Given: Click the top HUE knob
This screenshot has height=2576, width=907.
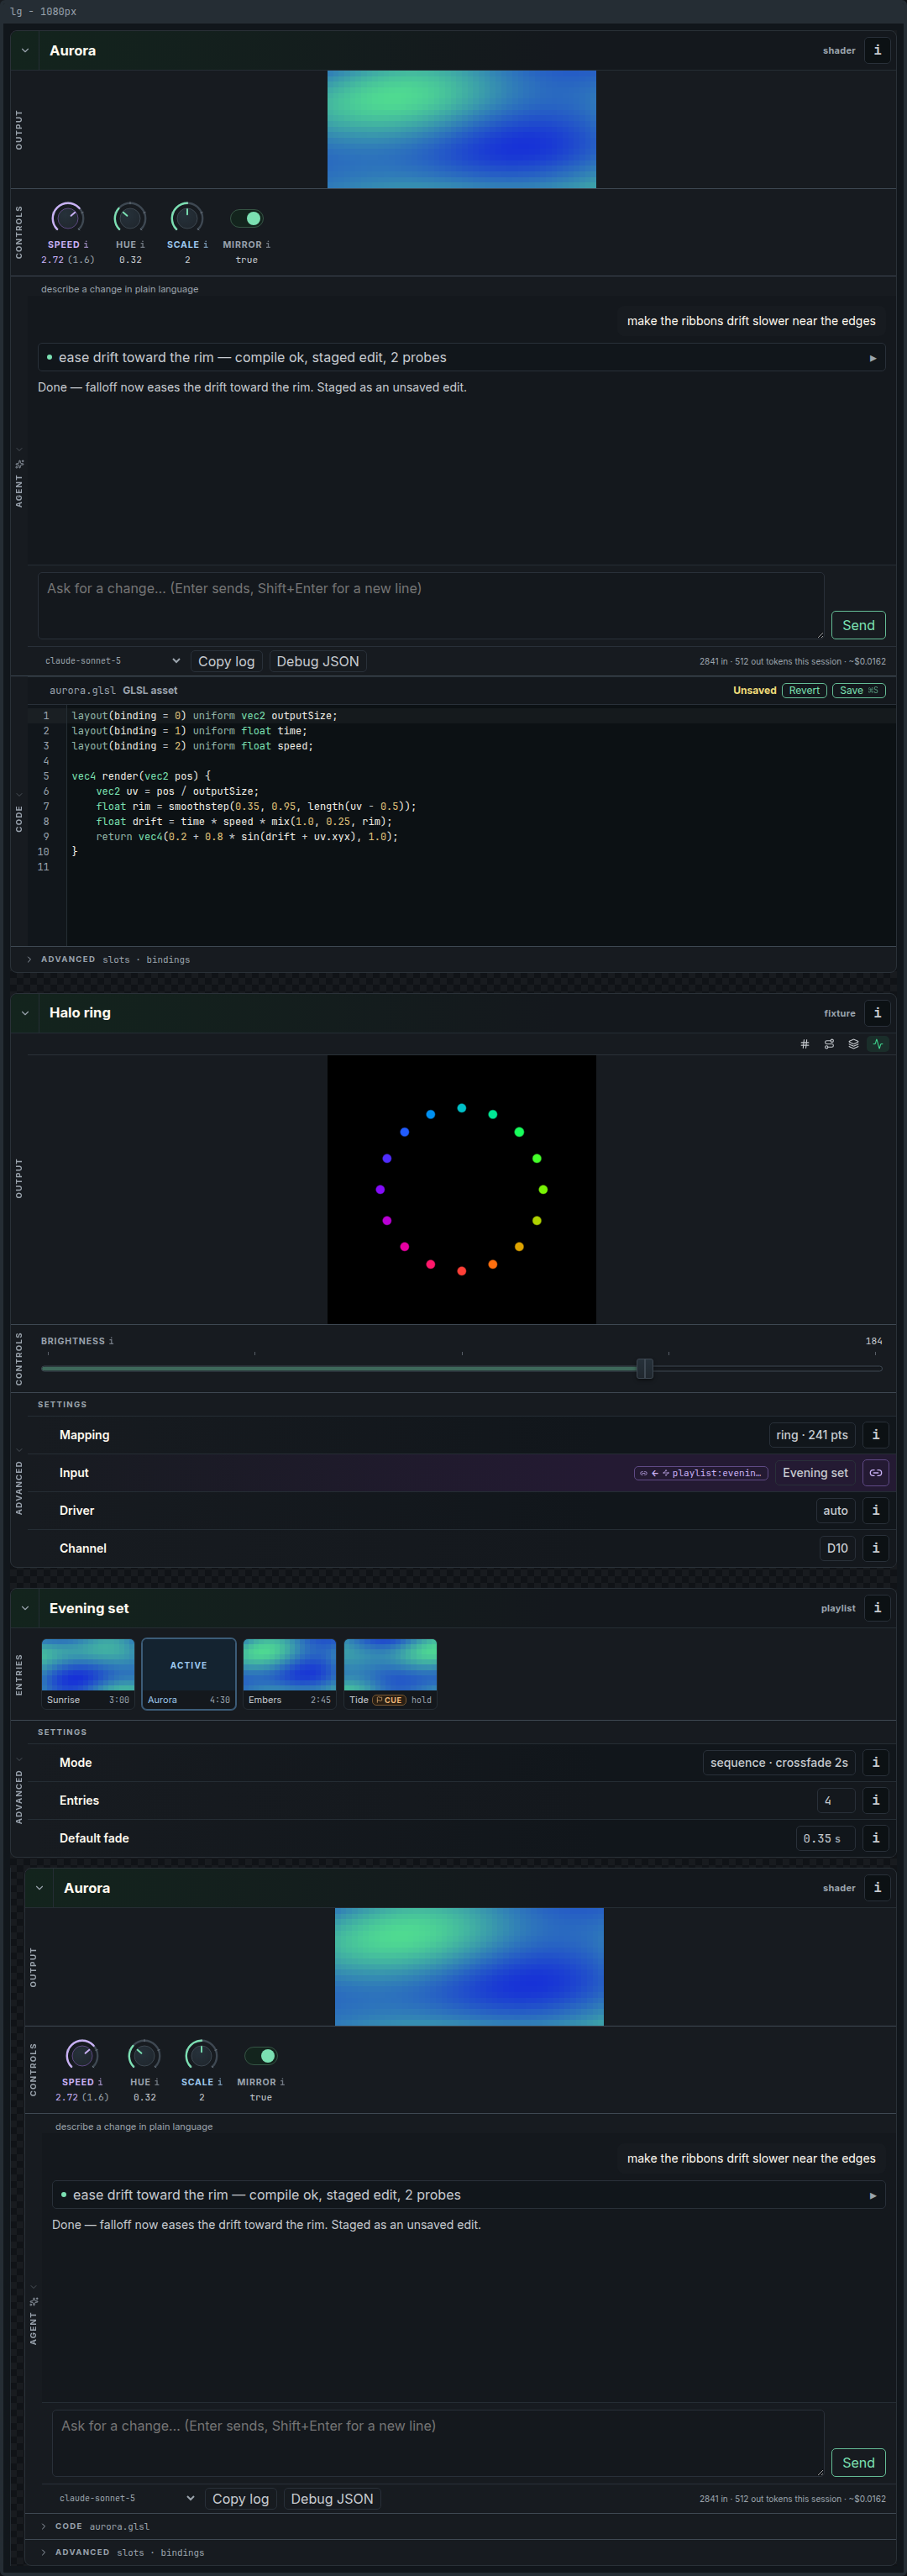Looking at the screenshot, I should pyautogui.click(x=130, y=217).
